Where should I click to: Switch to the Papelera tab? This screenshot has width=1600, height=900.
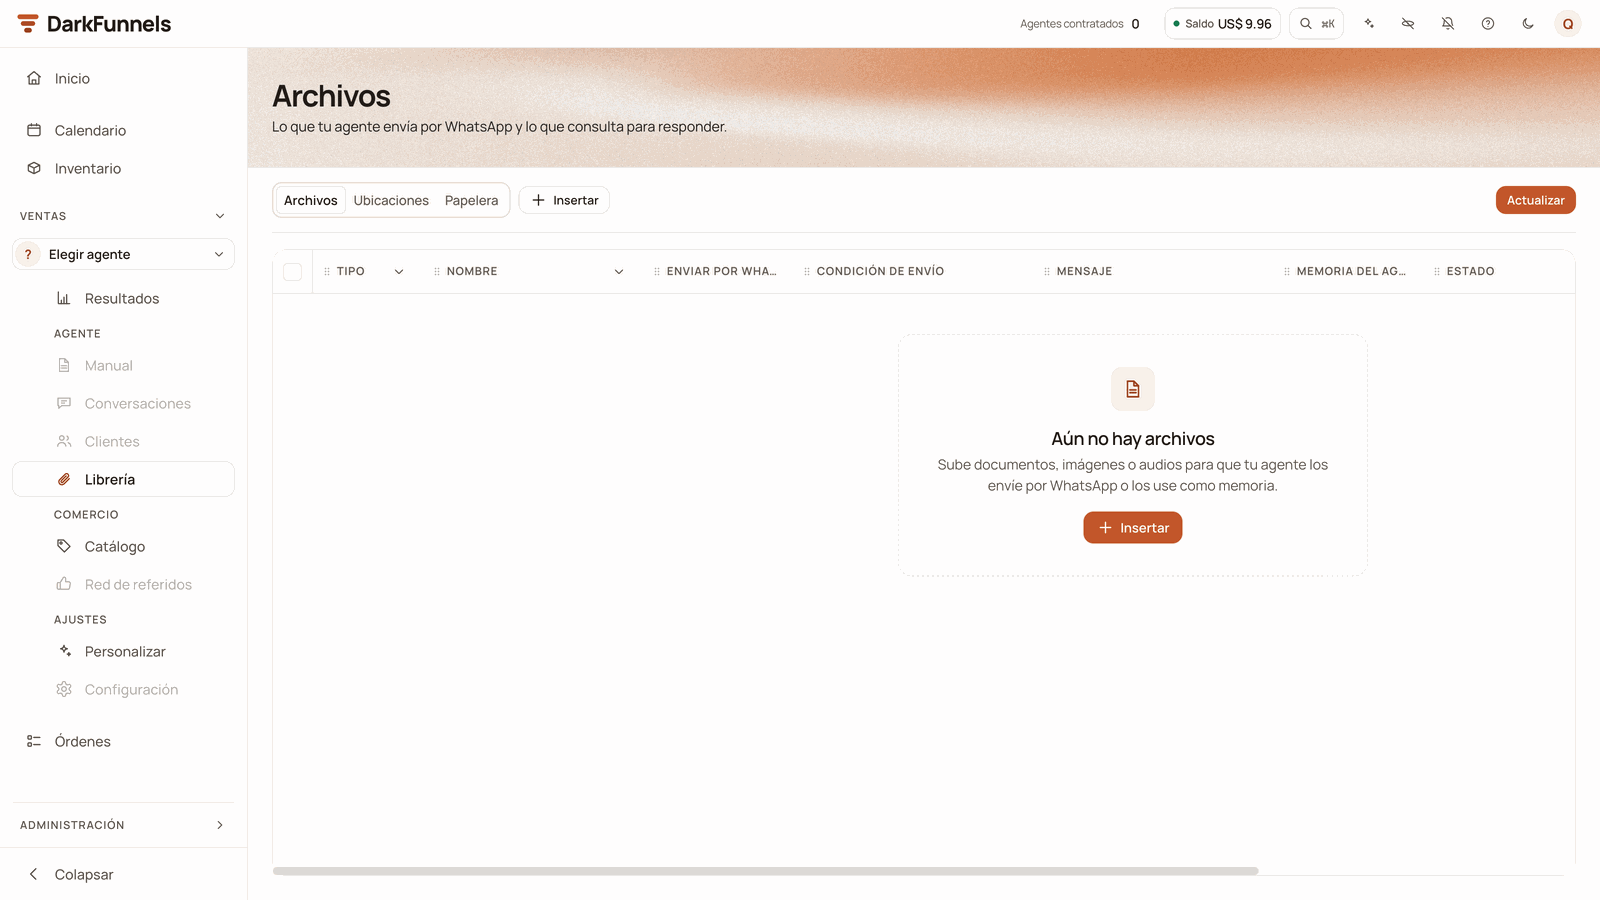click(472, 200)
